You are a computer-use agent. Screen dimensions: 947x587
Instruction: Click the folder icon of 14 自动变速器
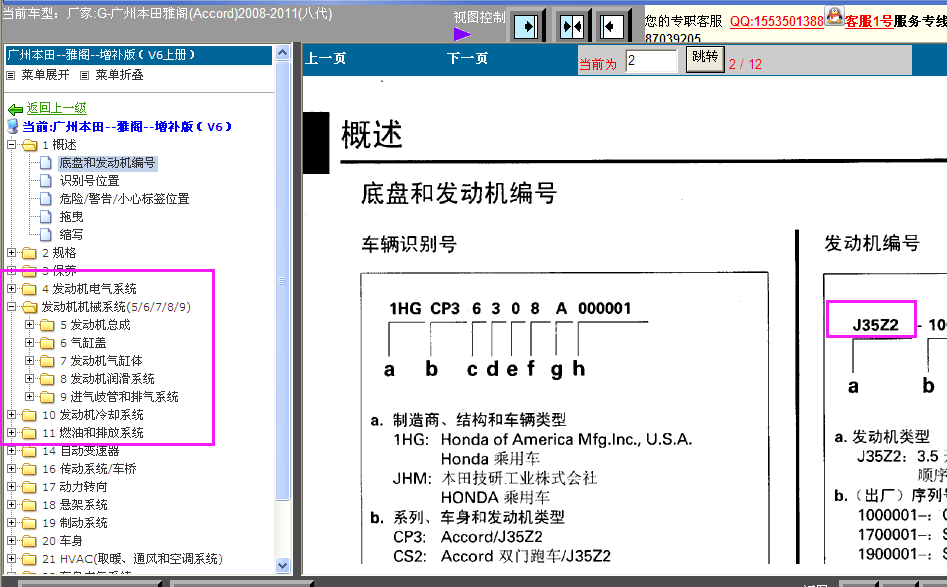(30, 451)
